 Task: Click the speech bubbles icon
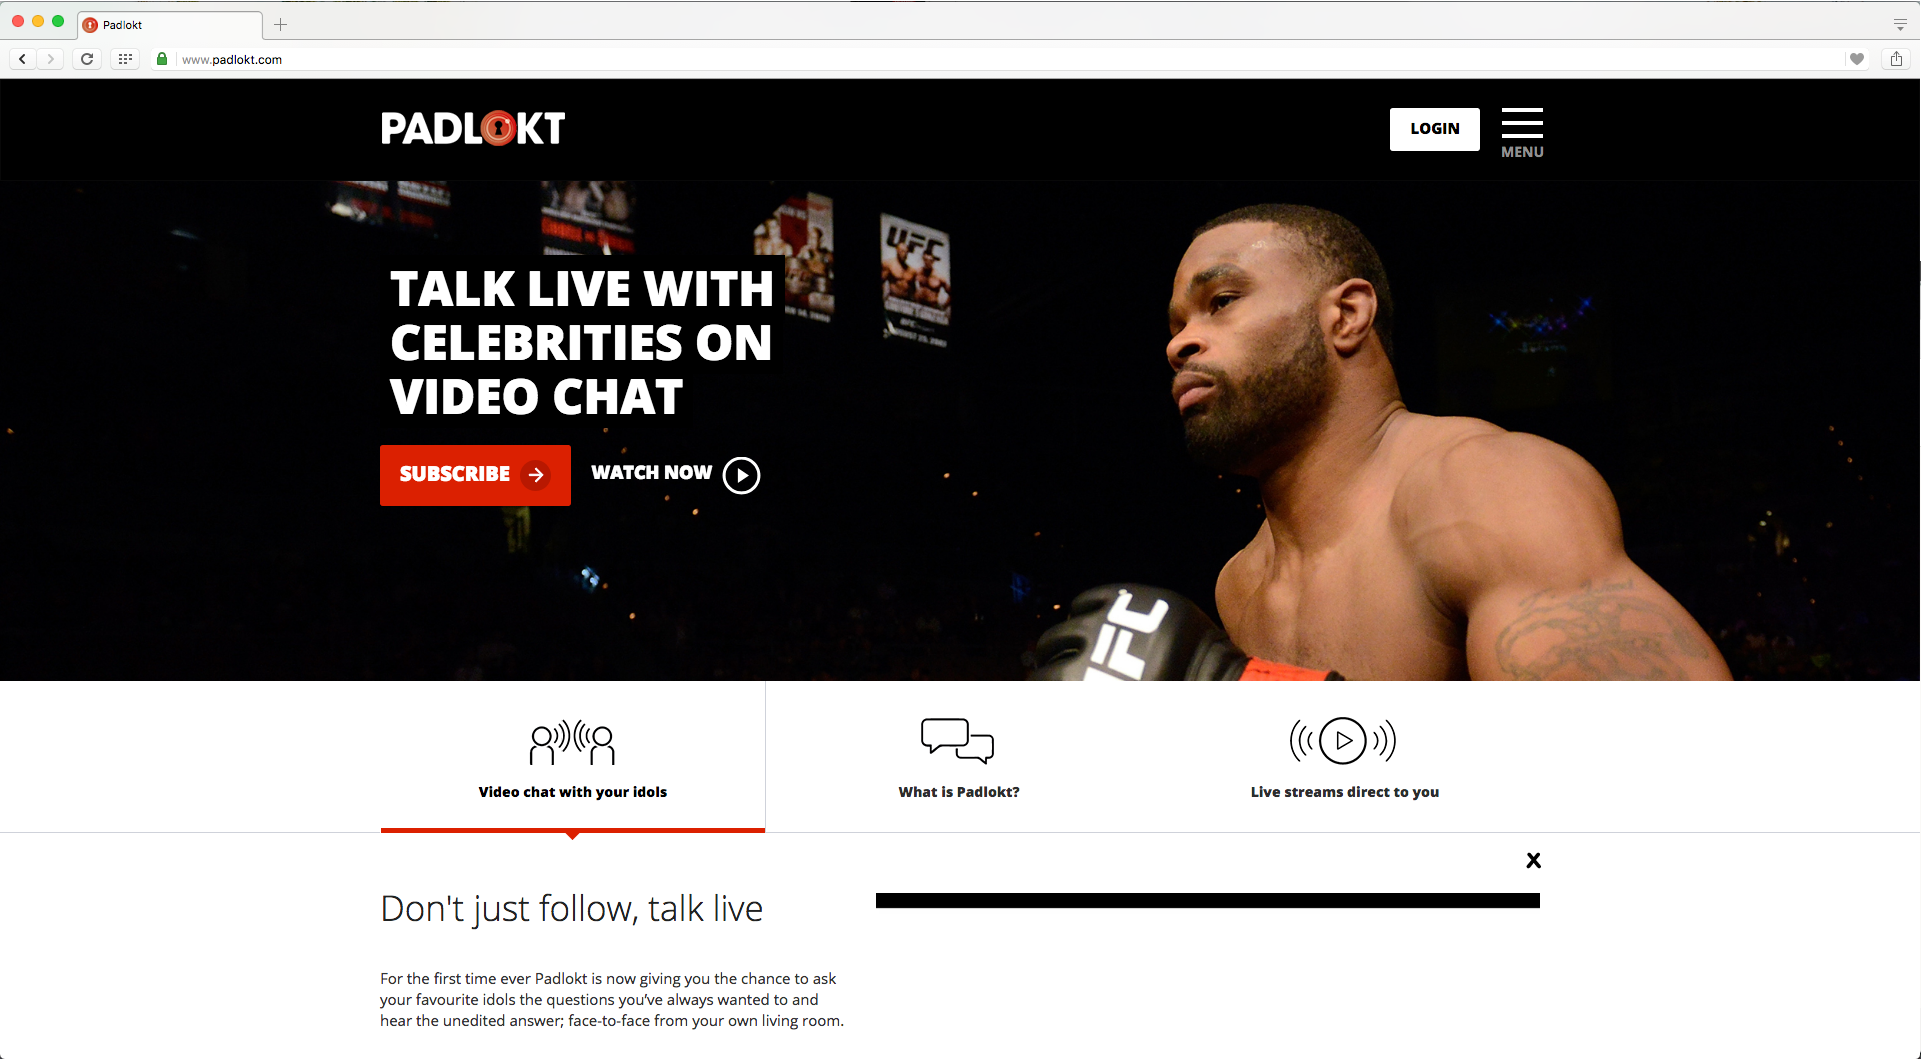point(957,741)
